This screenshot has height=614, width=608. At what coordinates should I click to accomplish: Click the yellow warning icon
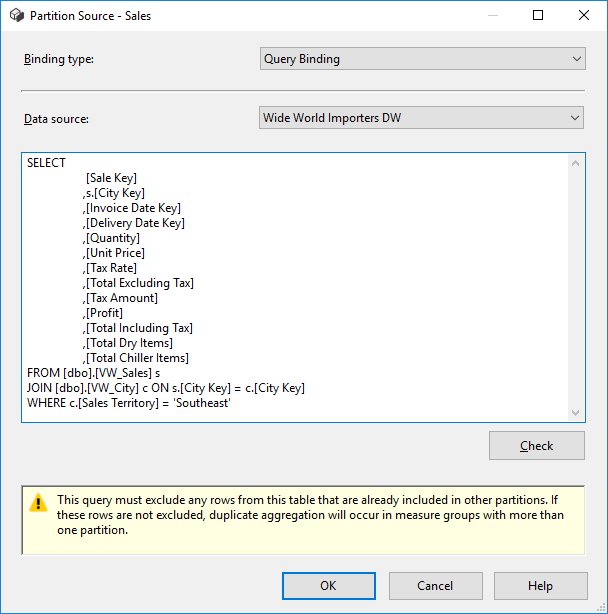tap(38, 502)
